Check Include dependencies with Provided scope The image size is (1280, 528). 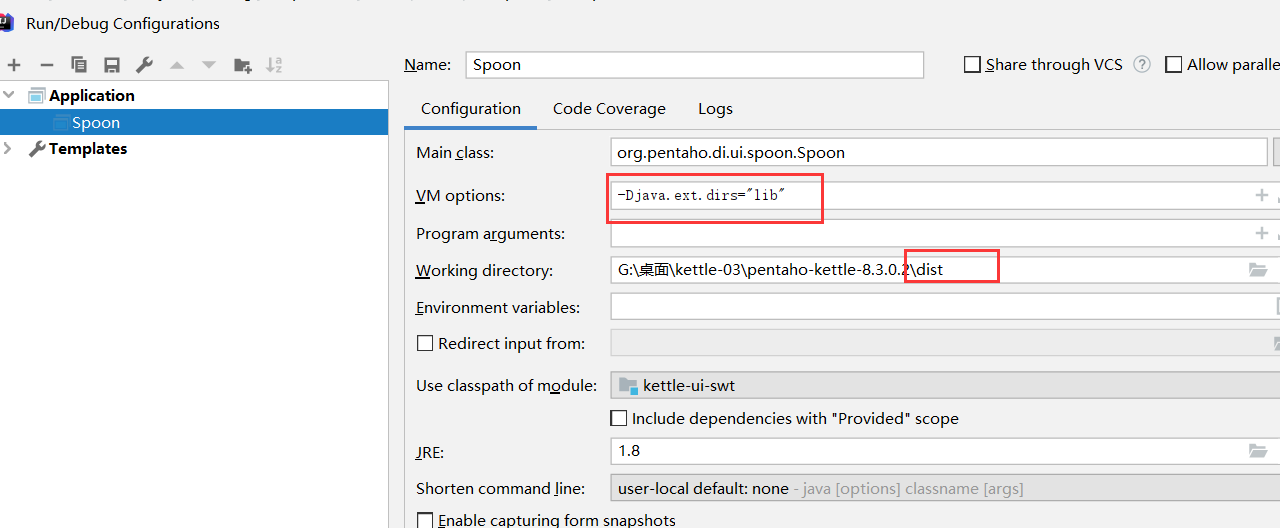tap(619, 418)
